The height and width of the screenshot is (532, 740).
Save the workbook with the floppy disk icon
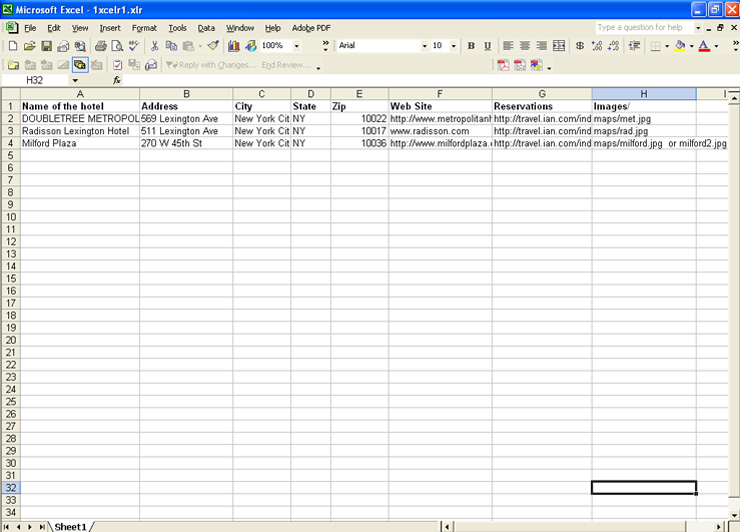pyautogui.click(x=46, y=46)
